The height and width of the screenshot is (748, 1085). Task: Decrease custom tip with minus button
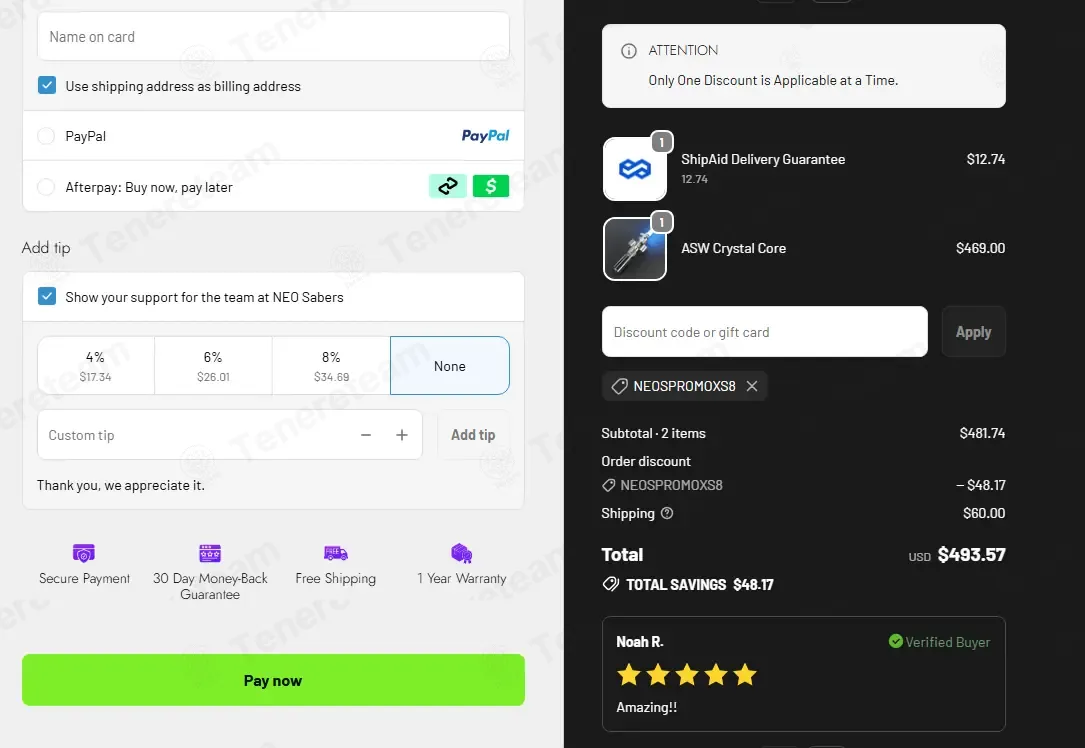[x=366, y=435]
